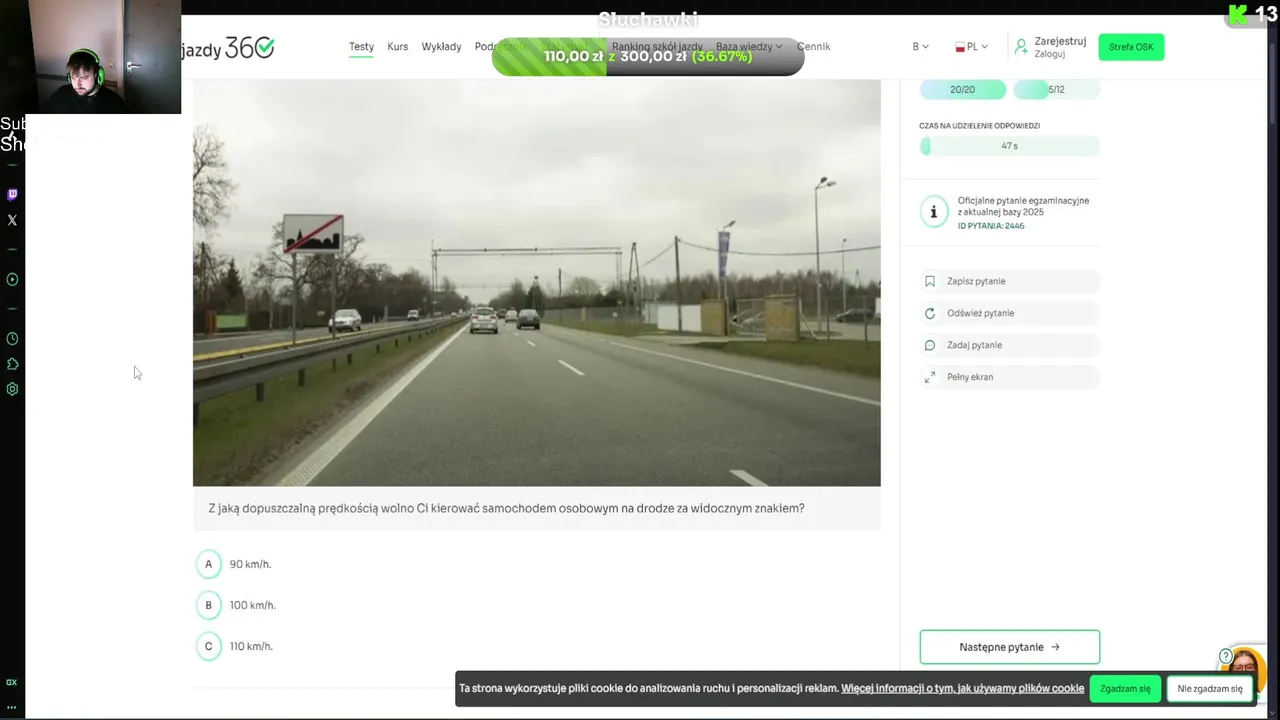Open the Cennik menu item
The width and height of the screenshot is (1280, 720).
point(813,47)
